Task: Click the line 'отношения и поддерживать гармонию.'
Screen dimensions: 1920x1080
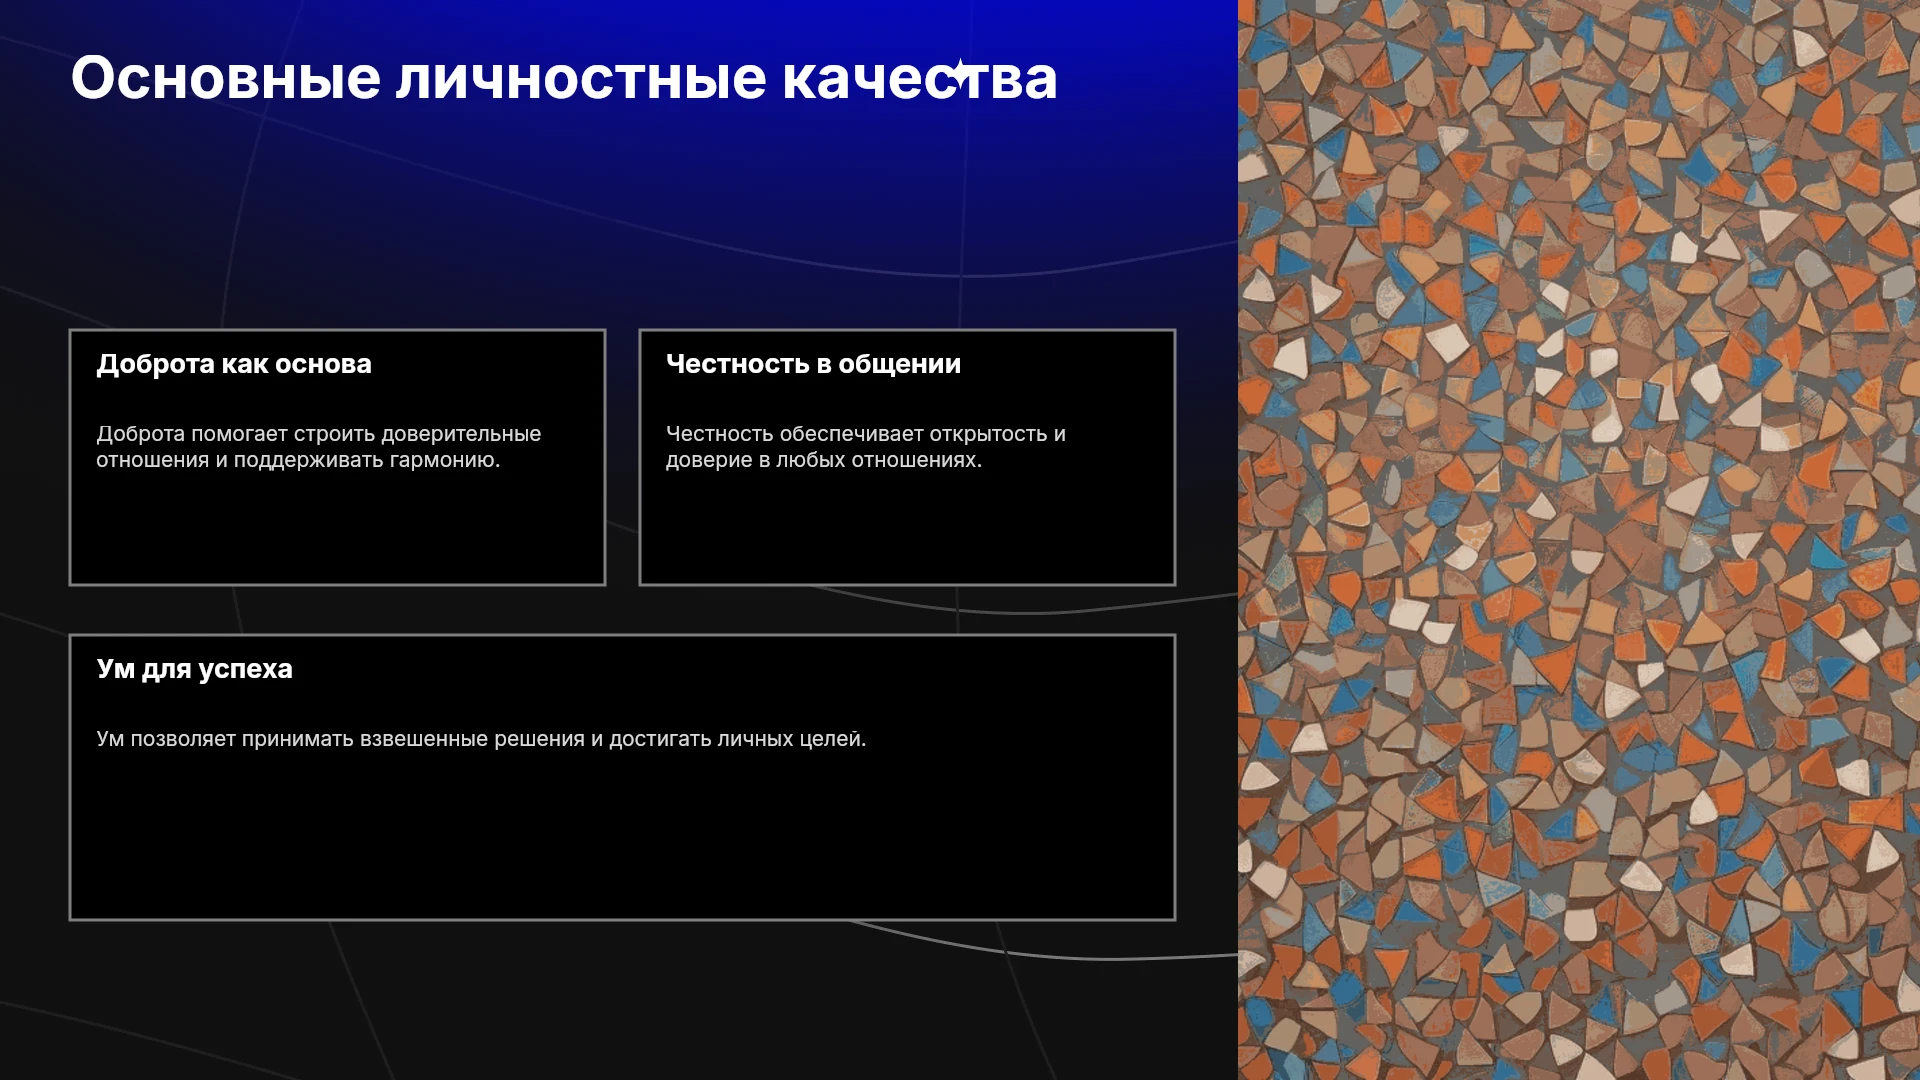Action: [298, 460]
